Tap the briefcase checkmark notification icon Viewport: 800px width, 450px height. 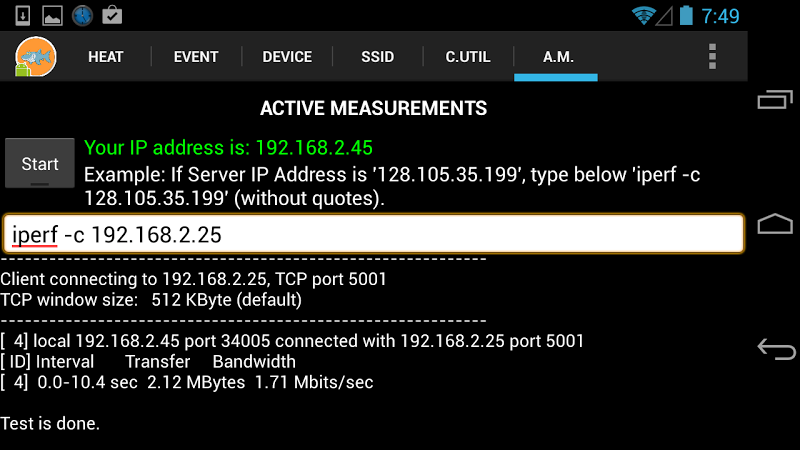112,15
